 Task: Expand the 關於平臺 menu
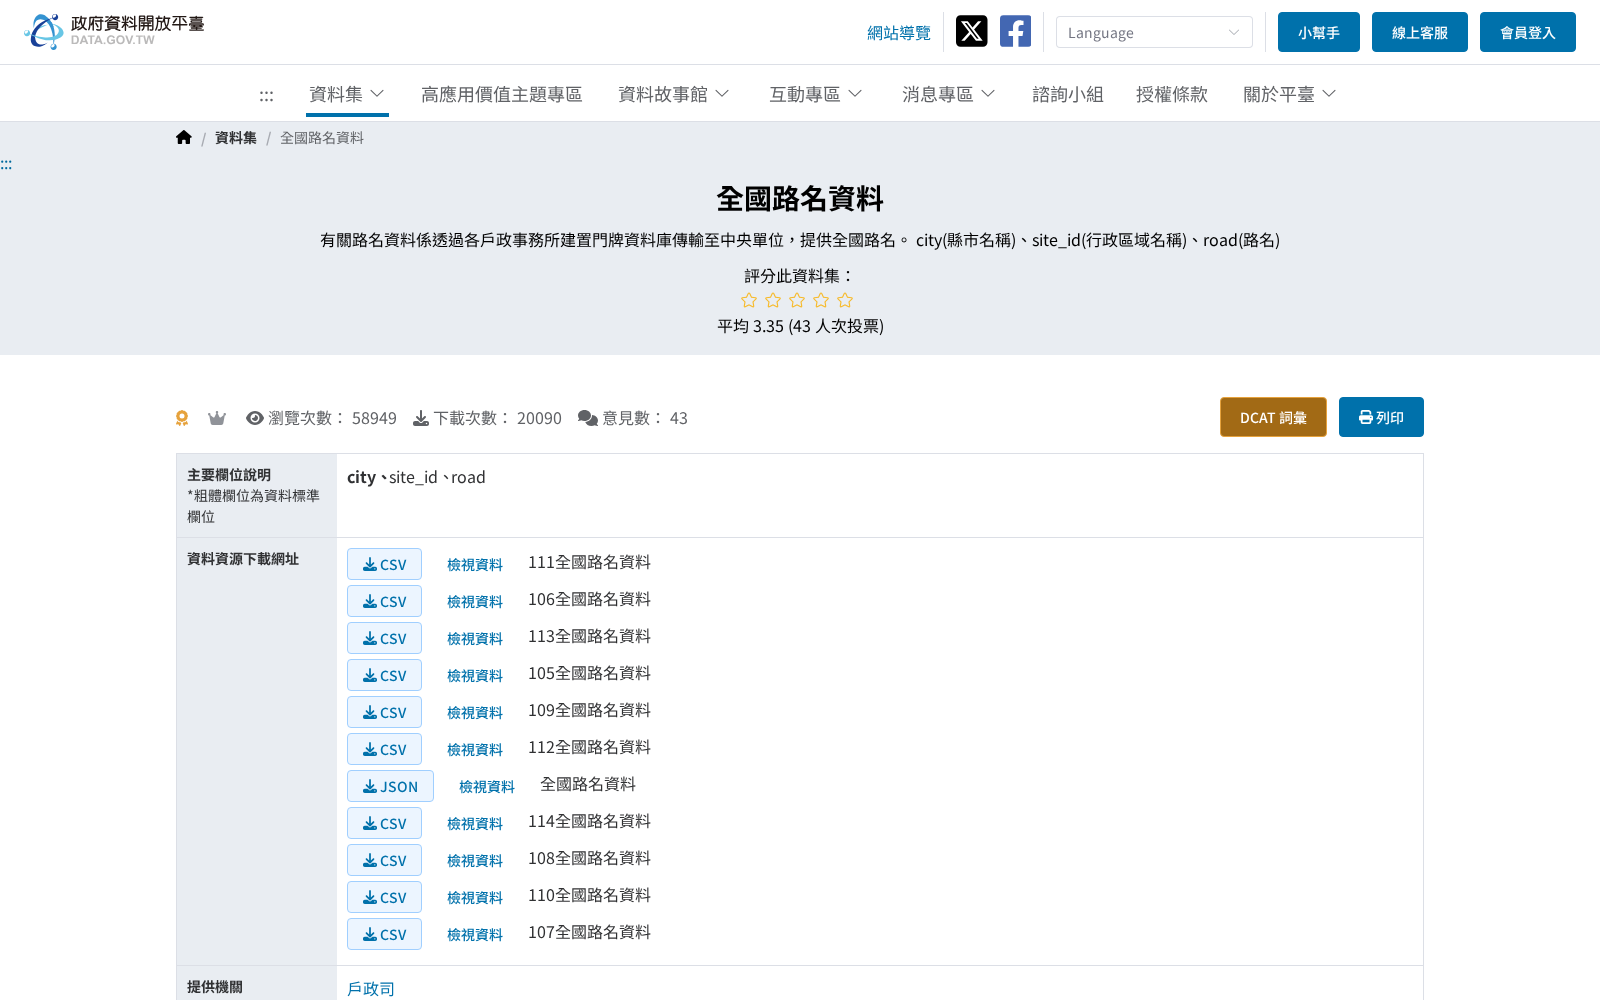tap(1290, 94)
